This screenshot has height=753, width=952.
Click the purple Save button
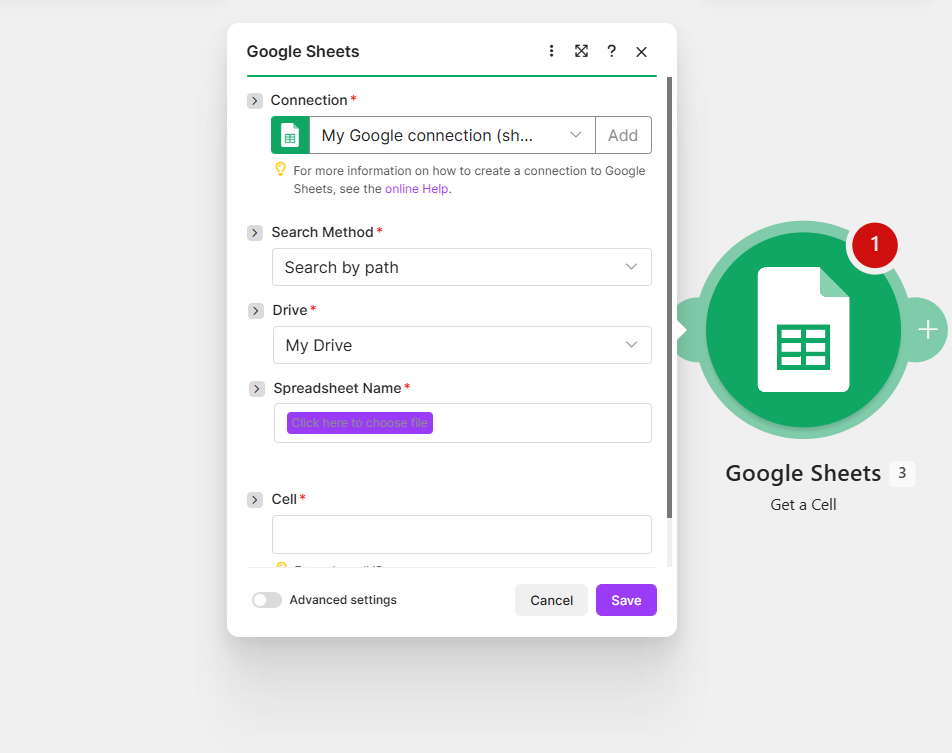pyautogui.click(x=626, y=600)
